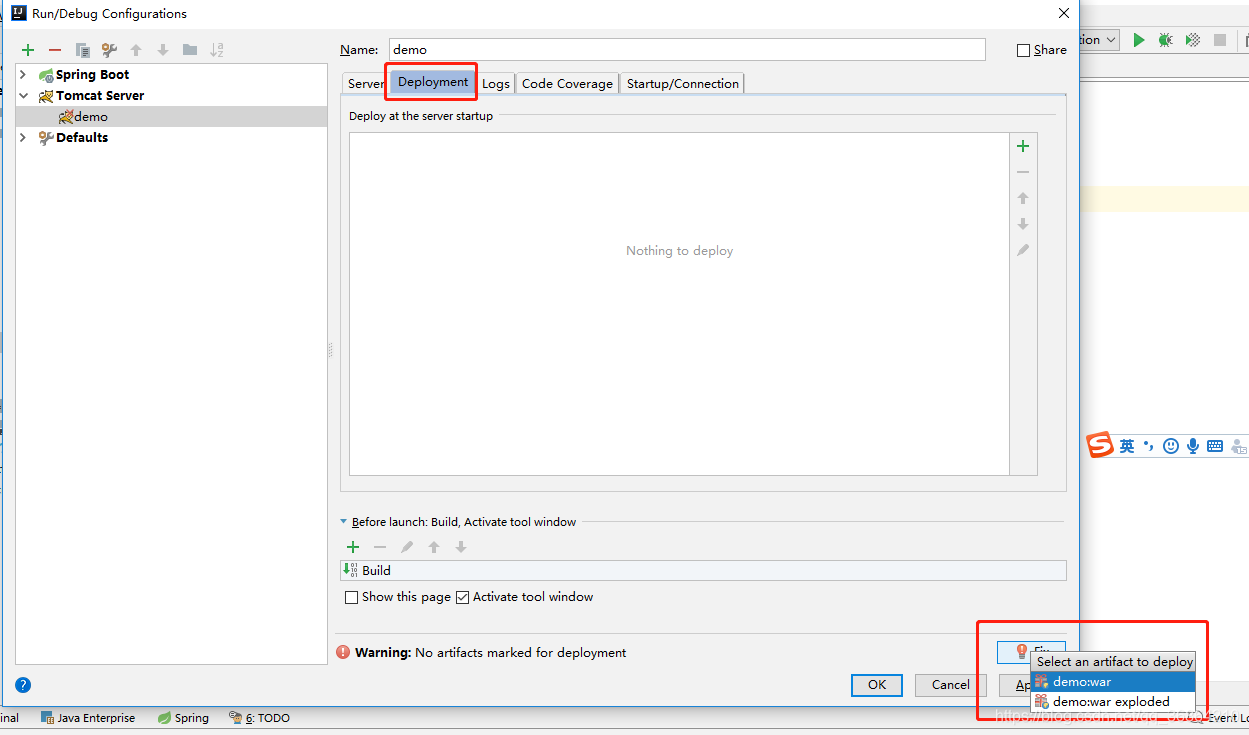Remove configuration with red minus icon

point(55,50)
